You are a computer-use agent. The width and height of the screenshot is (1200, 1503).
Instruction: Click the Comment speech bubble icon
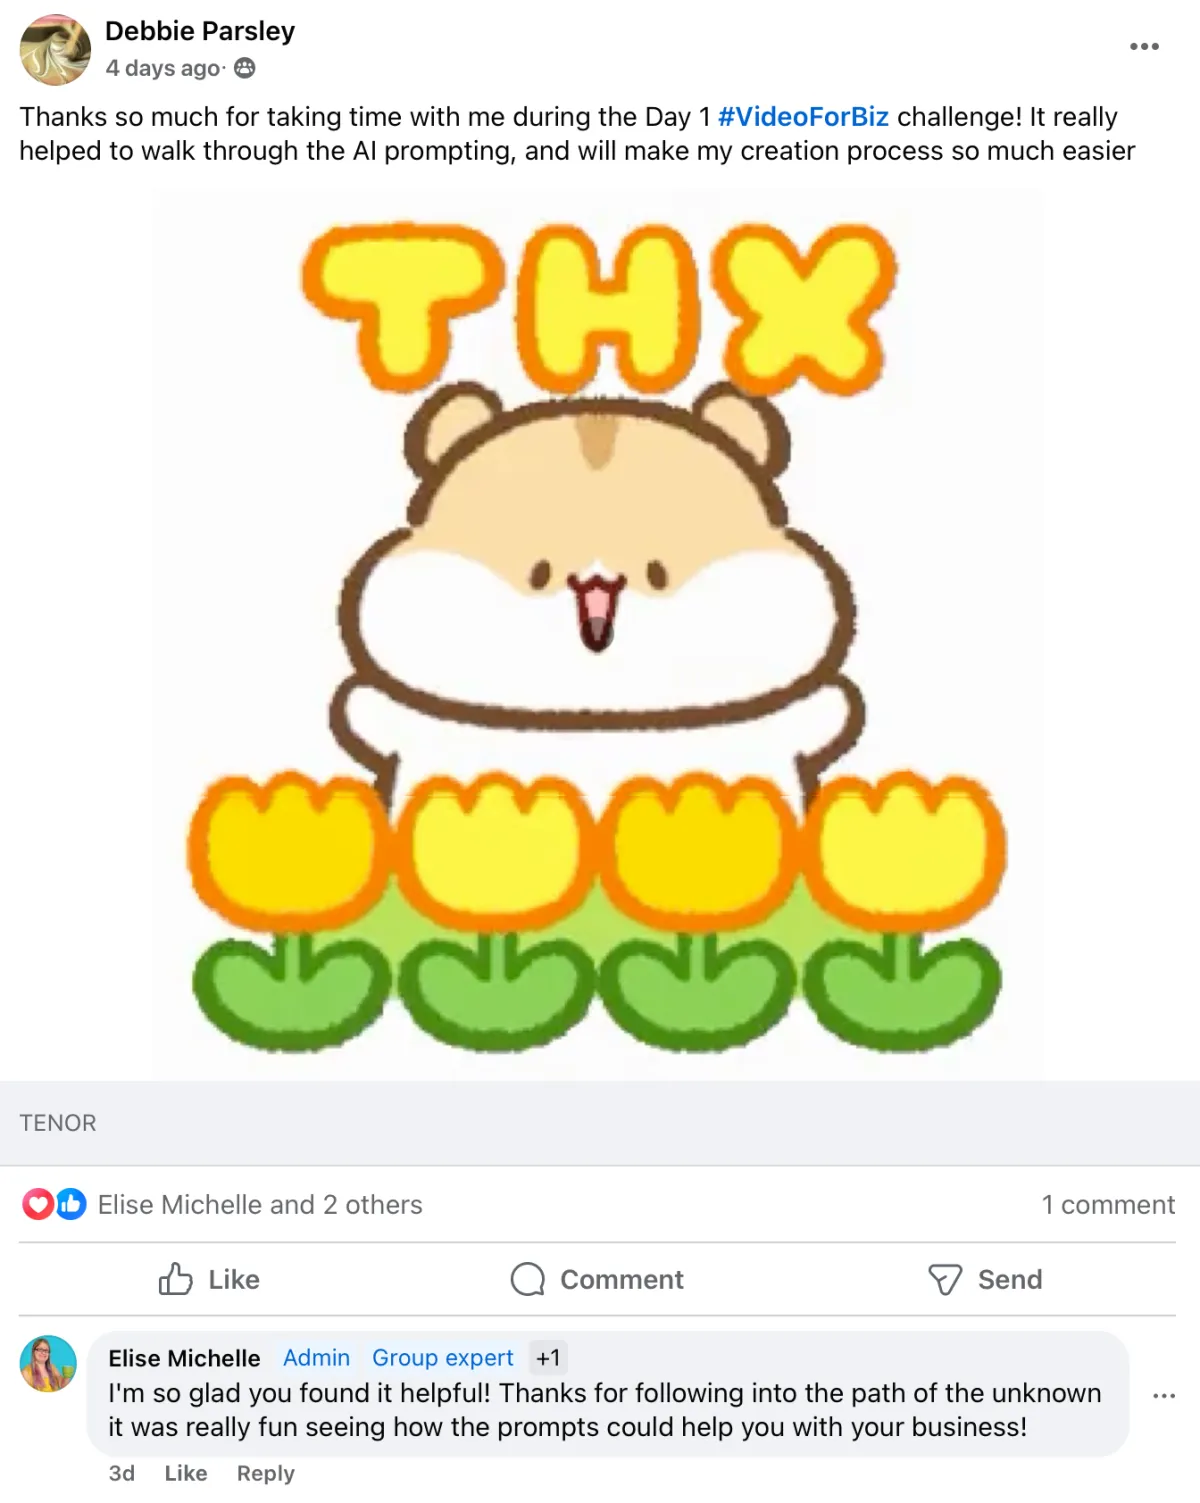click(x=528, y=1279)
